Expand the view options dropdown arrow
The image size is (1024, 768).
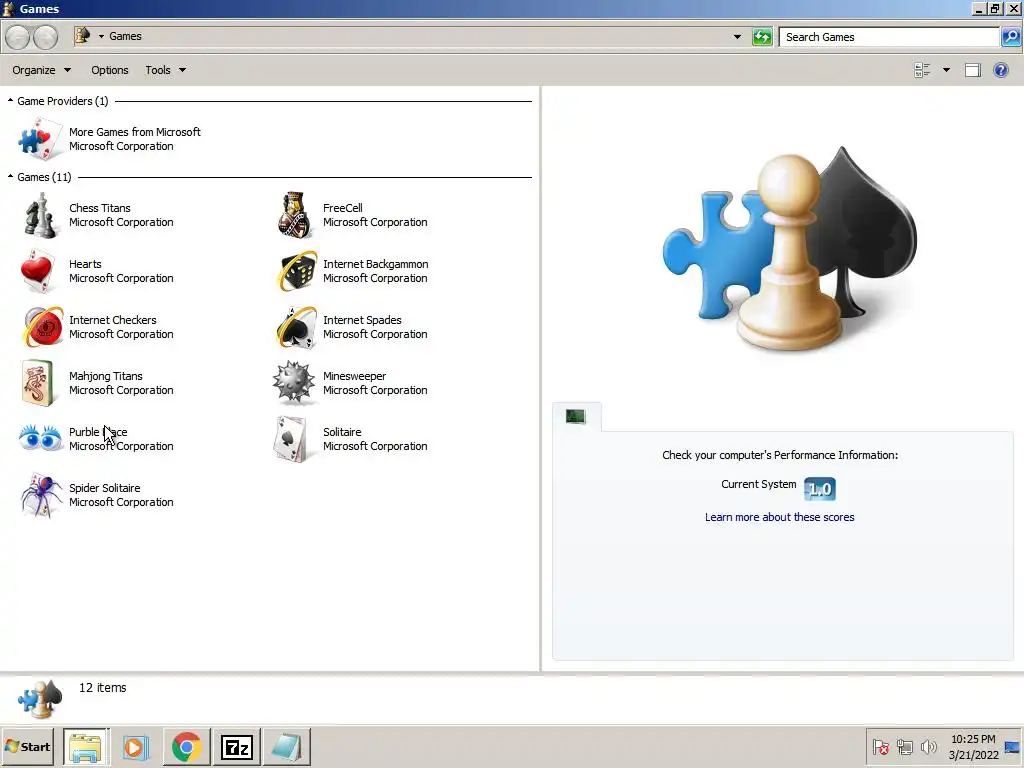tap(946, 70)
